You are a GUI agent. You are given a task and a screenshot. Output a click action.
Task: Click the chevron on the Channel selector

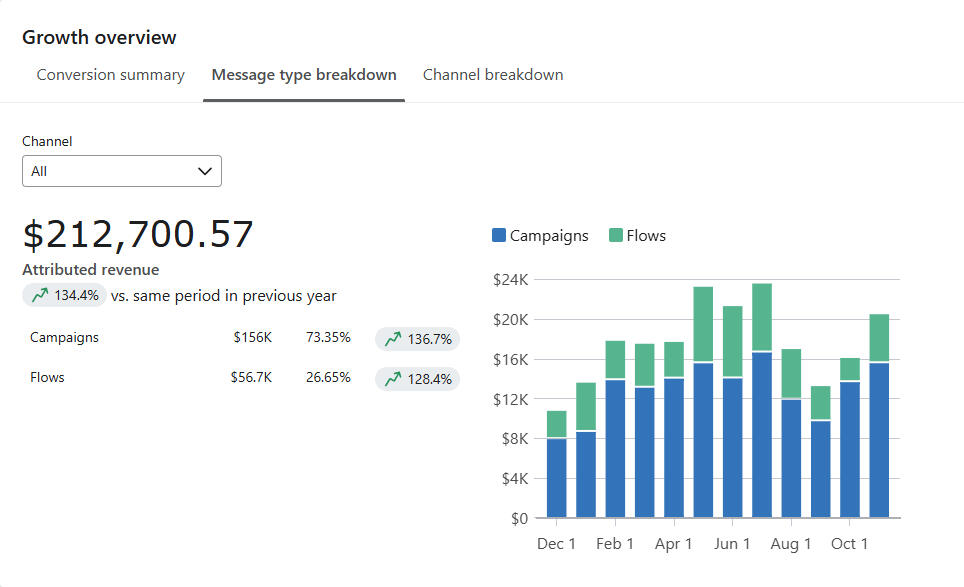[x=204, y=170]
